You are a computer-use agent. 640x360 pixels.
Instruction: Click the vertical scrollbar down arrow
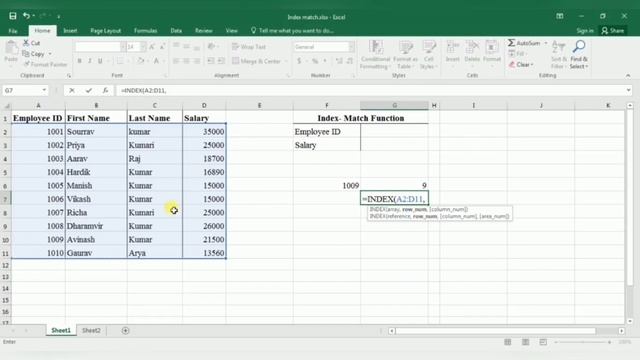629,321
